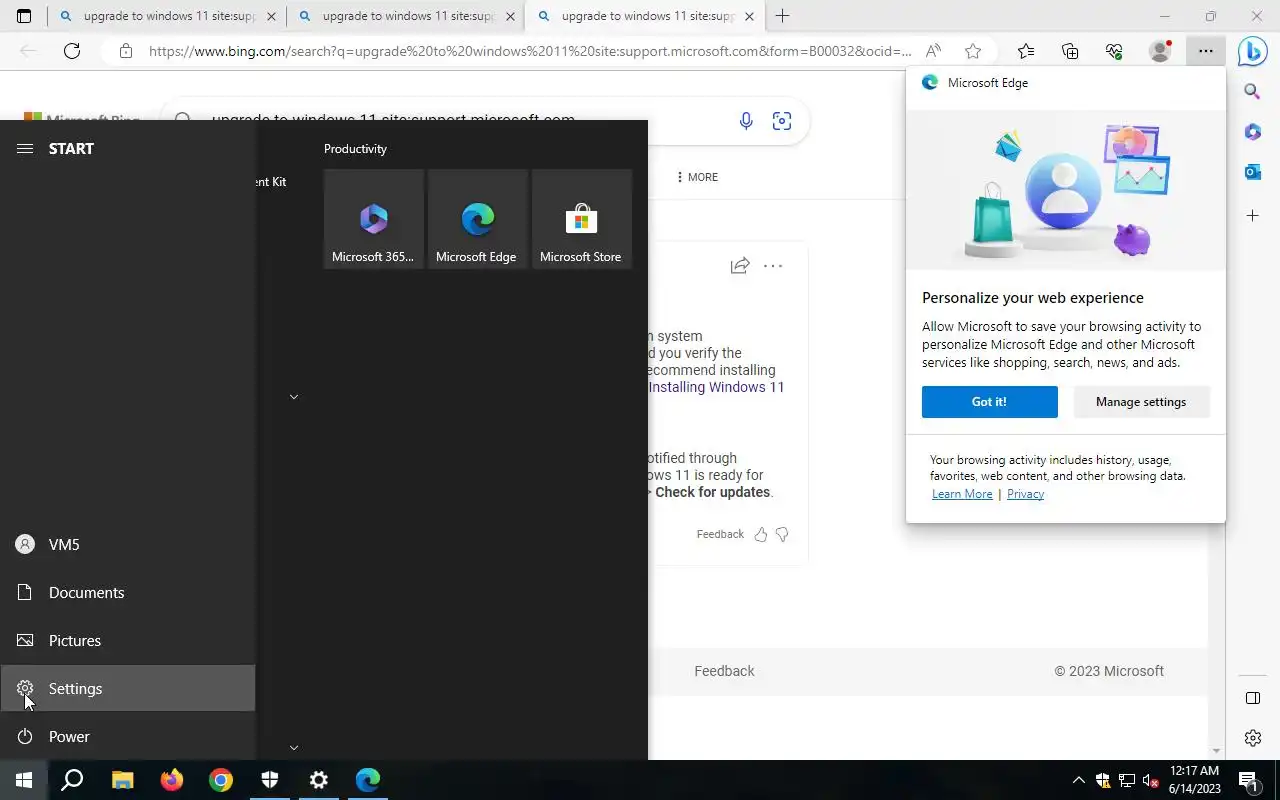This screenshot has width=1280, height=800.
Task: Open Windows Security from taskbar
Action: coord(269,780)
